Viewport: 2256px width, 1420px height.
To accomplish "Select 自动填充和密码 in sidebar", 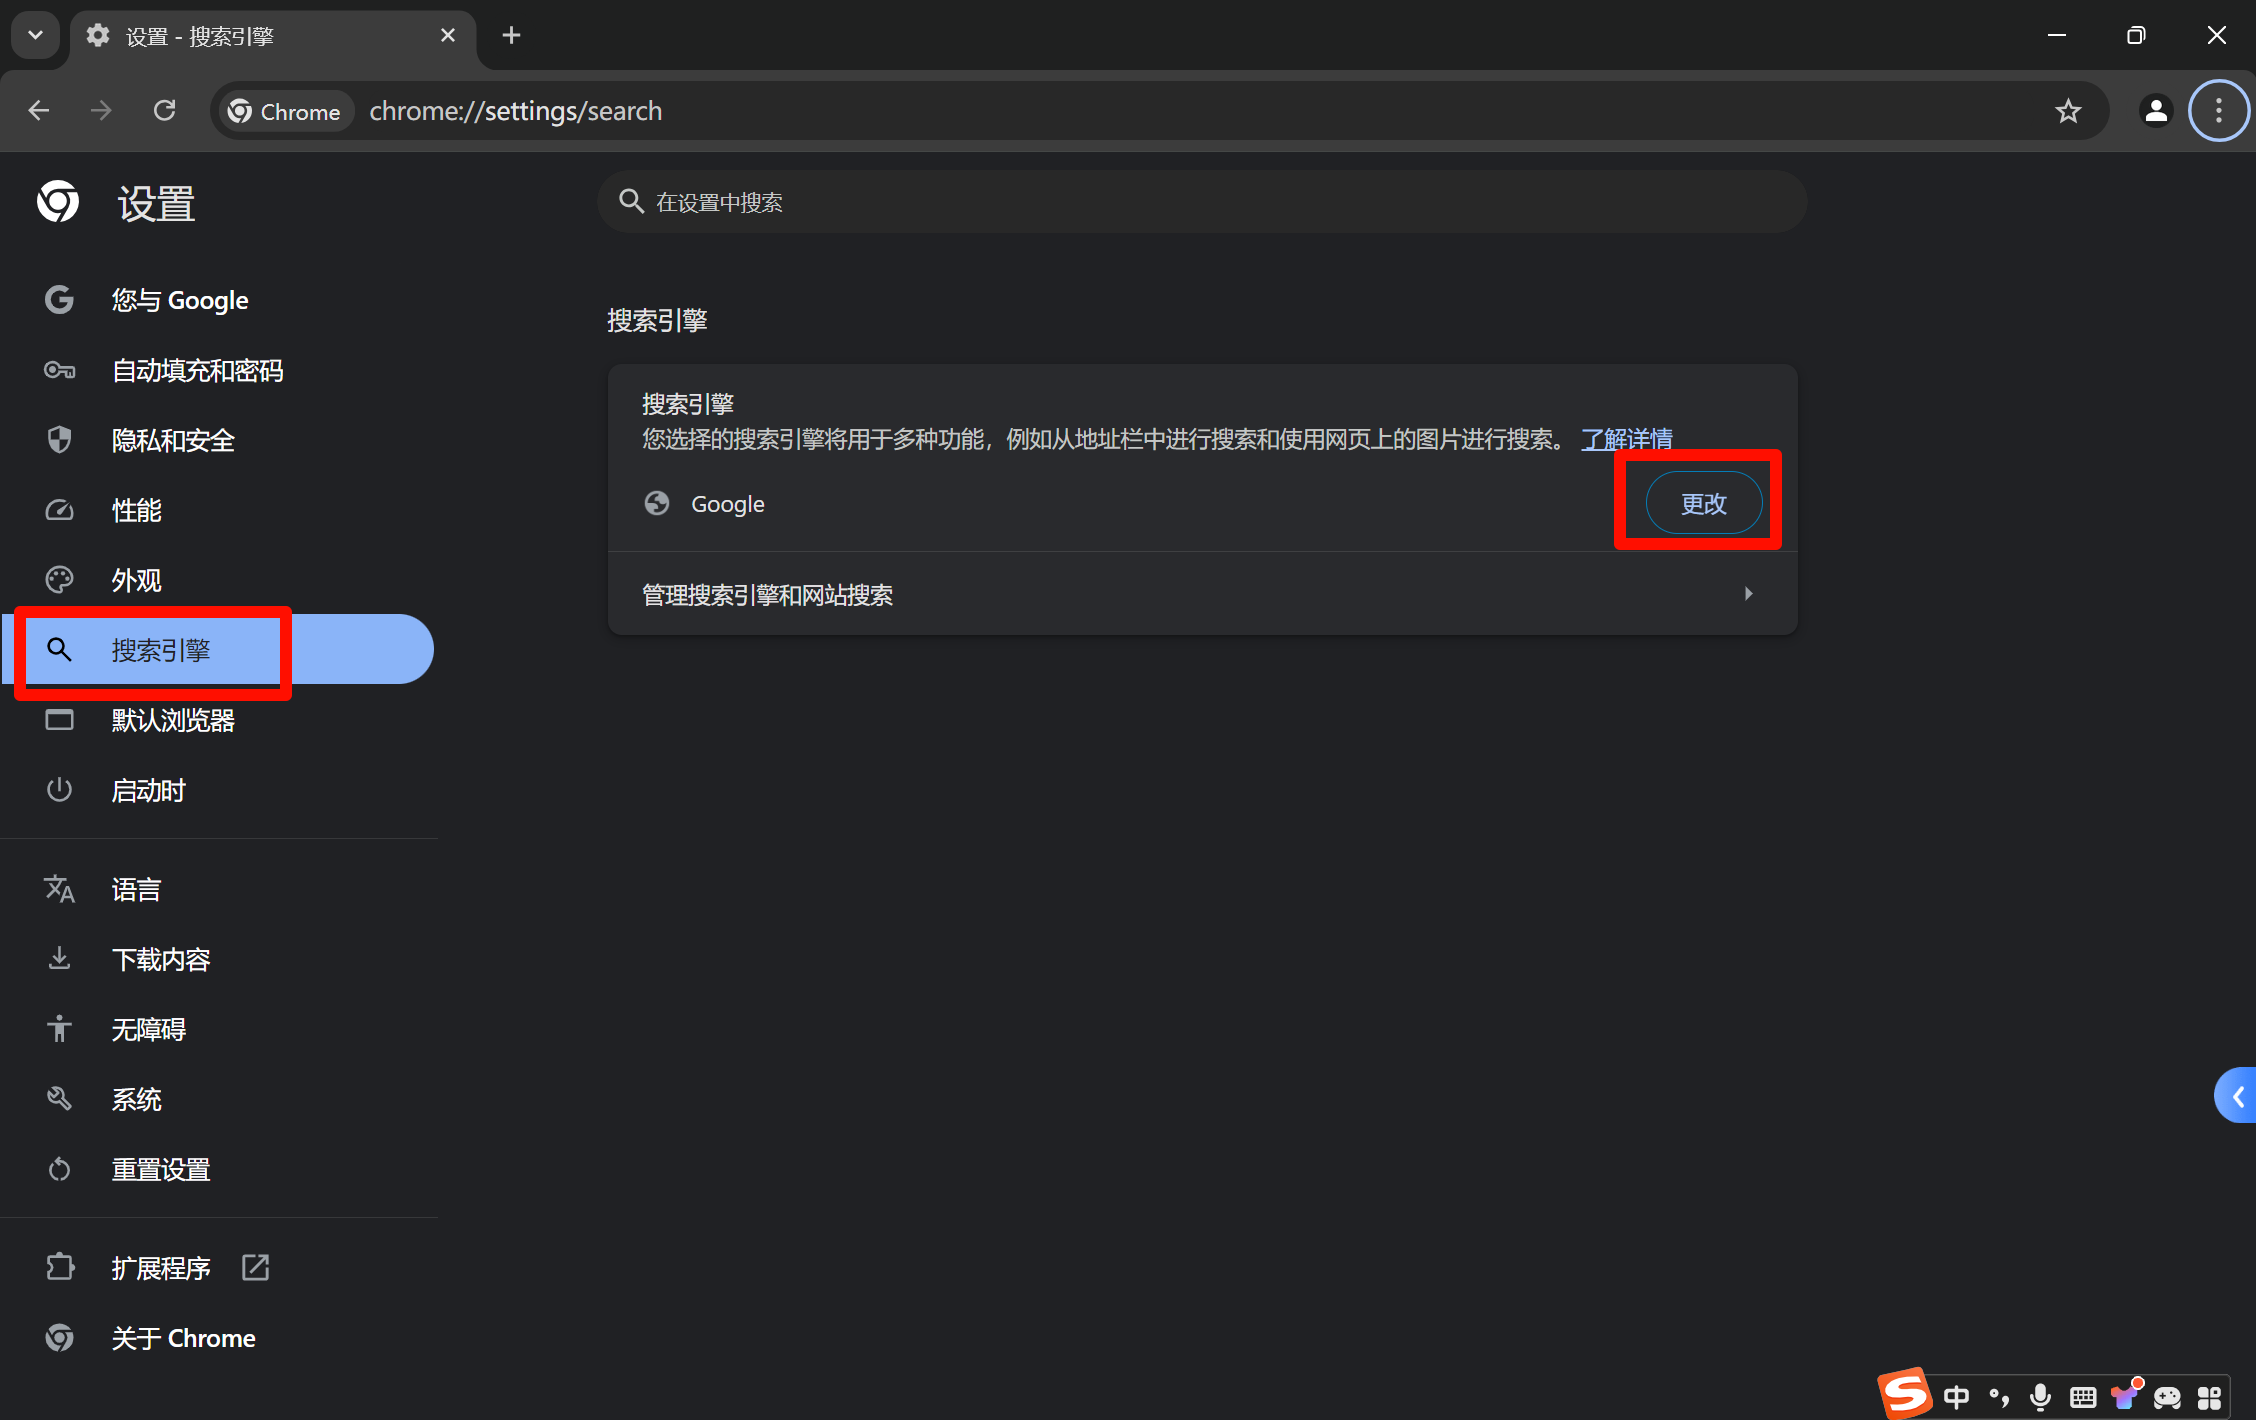I will click(x=197, y=370).
